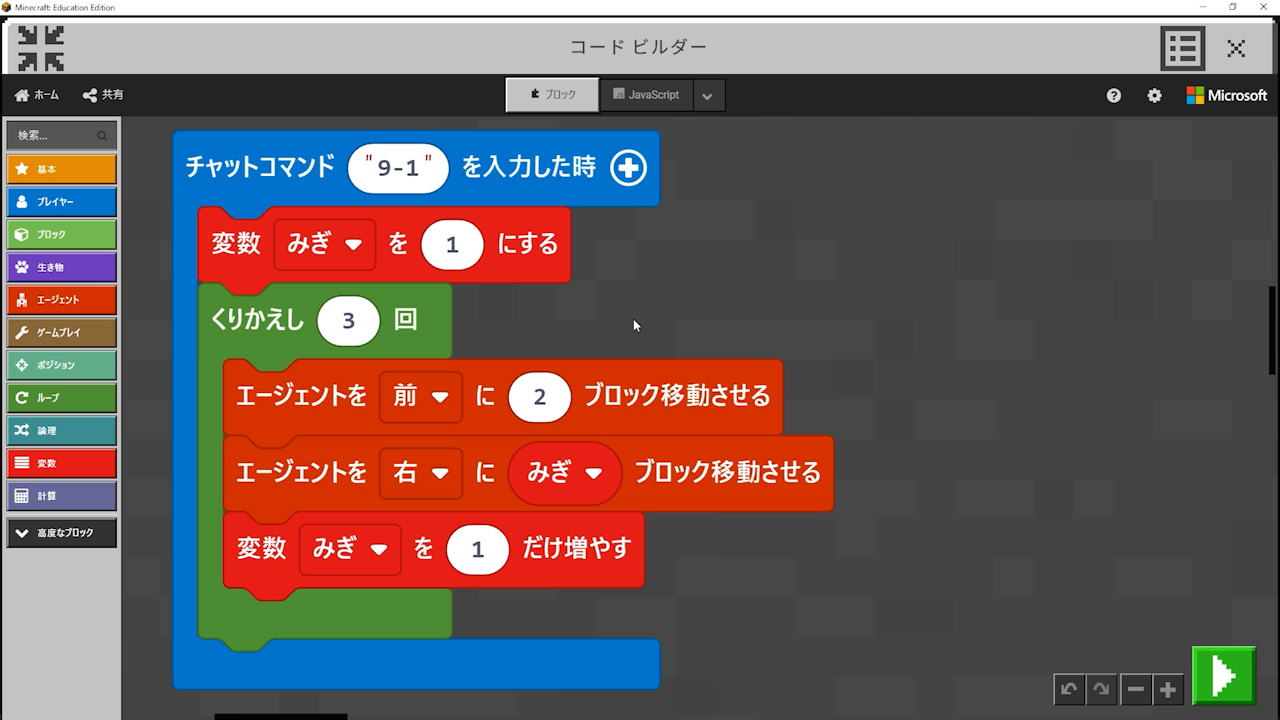Image resolution: width=1280 pixels, height=720 pixels.
Task: Open the list view icon in header
Action: click(1182, 48)
